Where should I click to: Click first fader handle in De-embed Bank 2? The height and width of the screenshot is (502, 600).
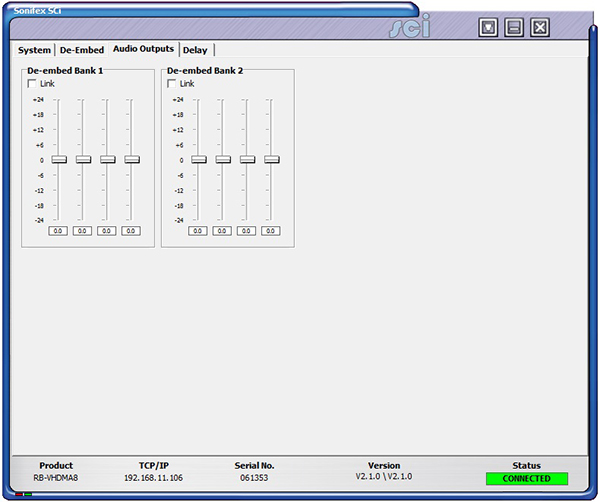click(x=199, y=159)
